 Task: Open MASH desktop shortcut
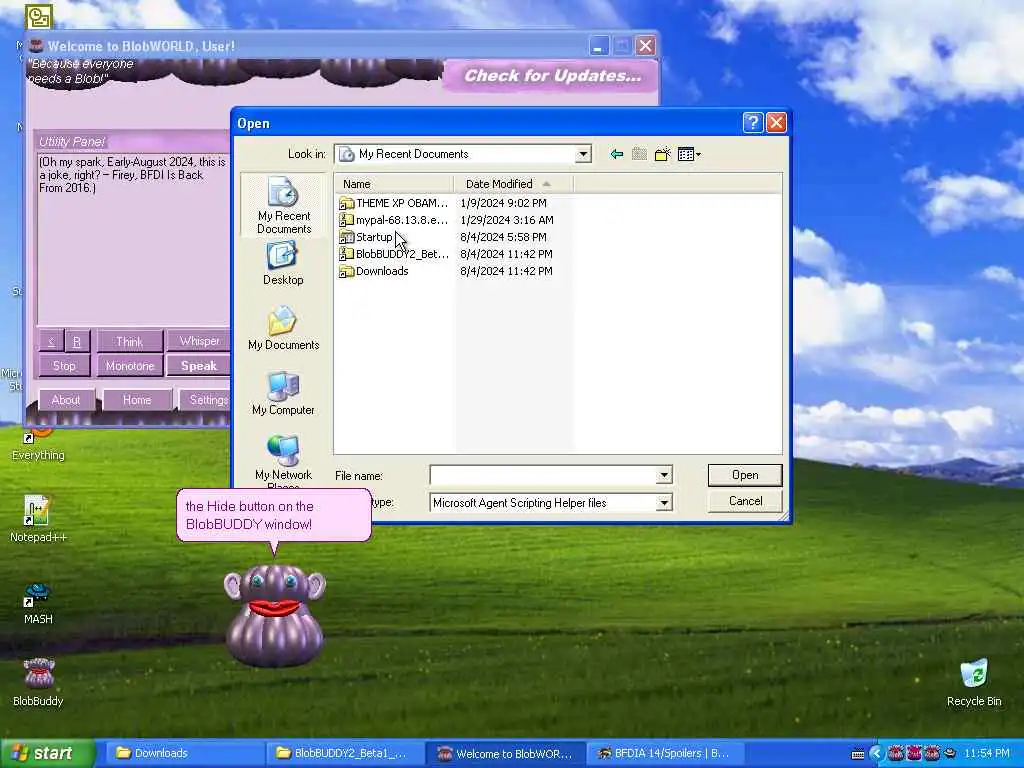(x=38, y=603)
